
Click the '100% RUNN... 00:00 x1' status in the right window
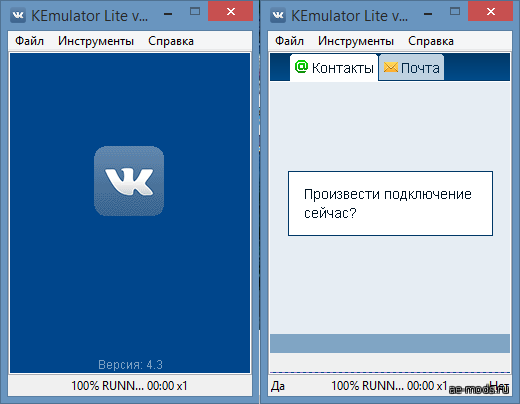click(389, 386)
